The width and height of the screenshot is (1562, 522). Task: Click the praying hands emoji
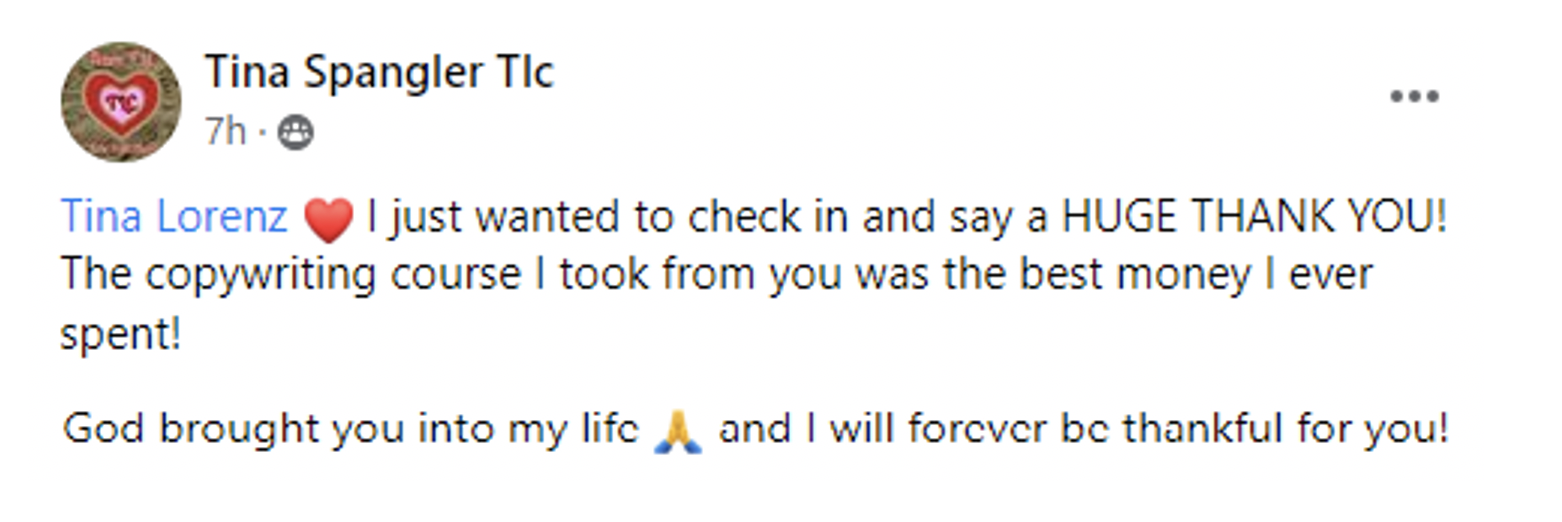click(677, 432)
